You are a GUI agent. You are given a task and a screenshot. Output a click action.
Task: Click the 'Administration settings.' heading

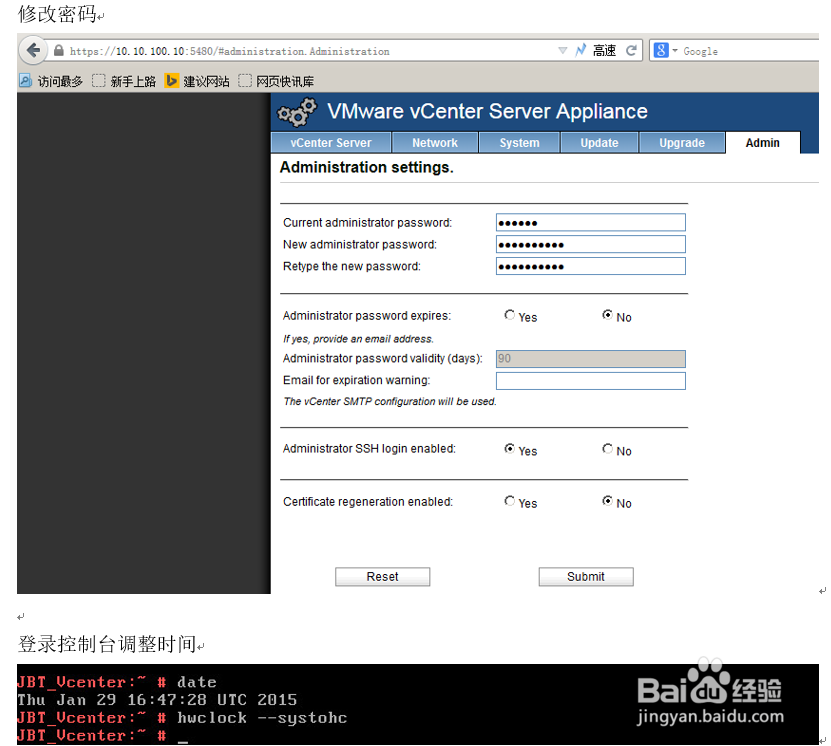[366, 167]
